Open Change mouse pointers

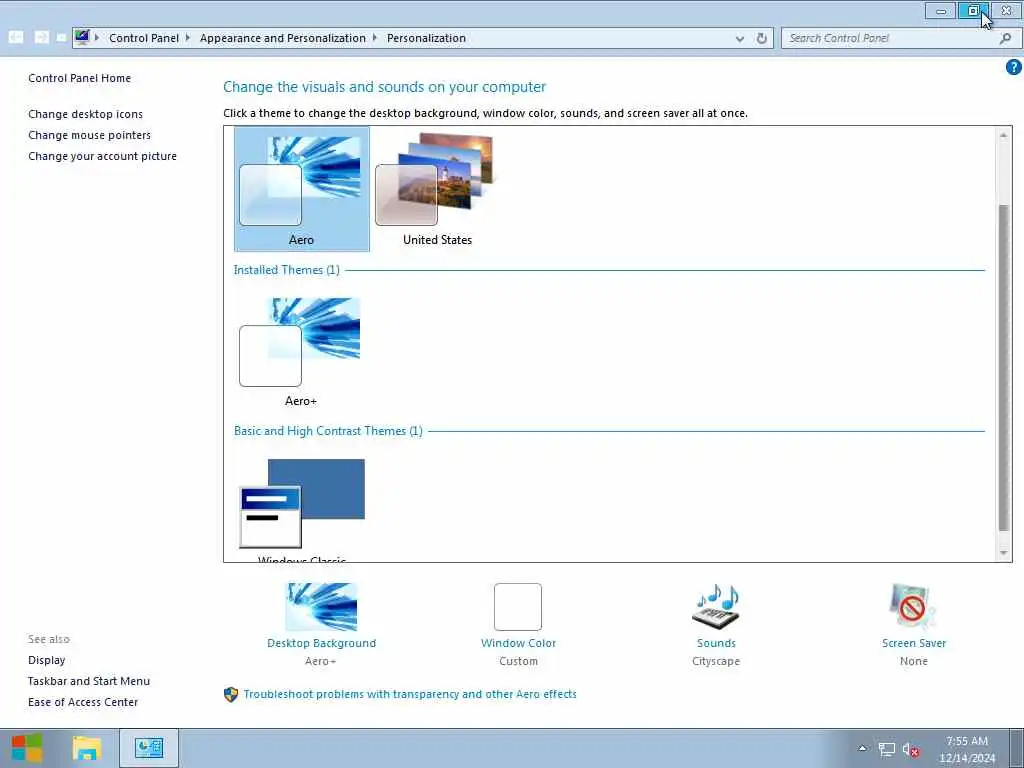pyautogui.click(x=89, y=135)
